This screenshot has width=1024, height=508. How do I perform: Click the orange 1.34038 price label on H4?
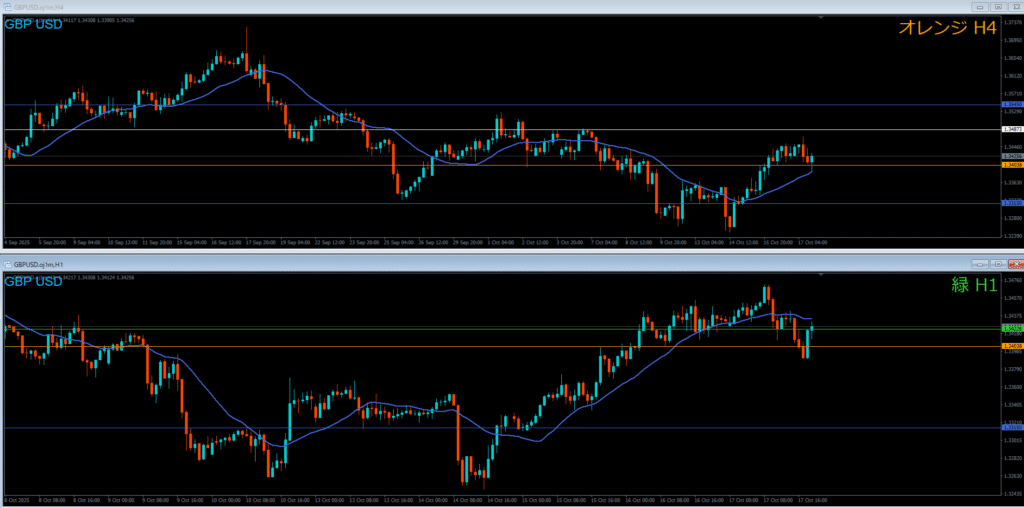(1011, 165)
